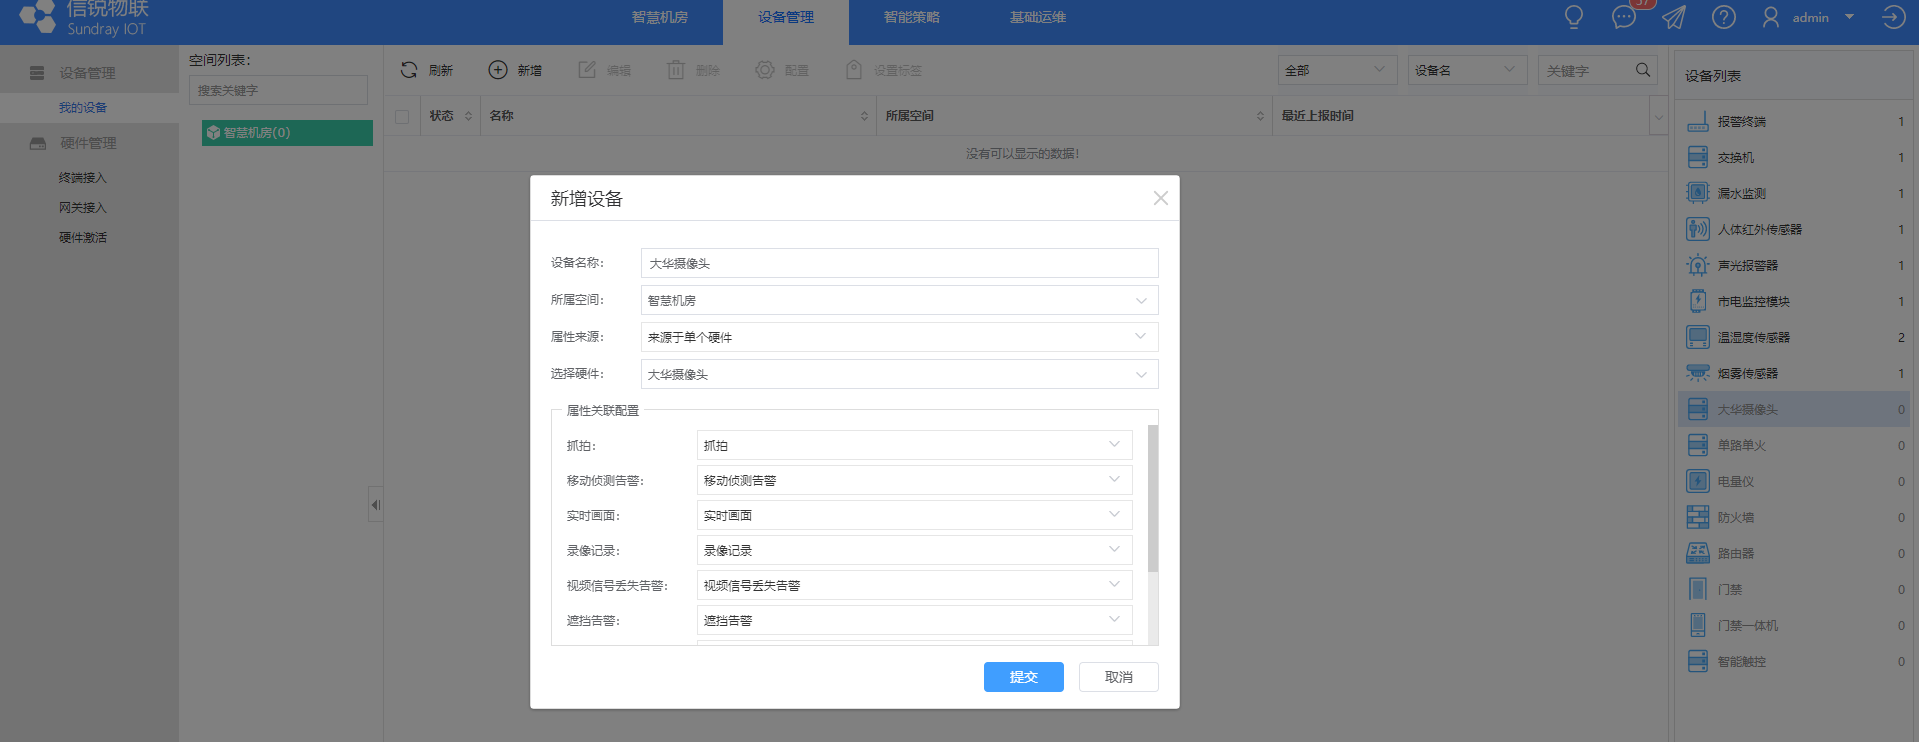Expand 设备管理 sidebar section

click(x=87, y=73)
